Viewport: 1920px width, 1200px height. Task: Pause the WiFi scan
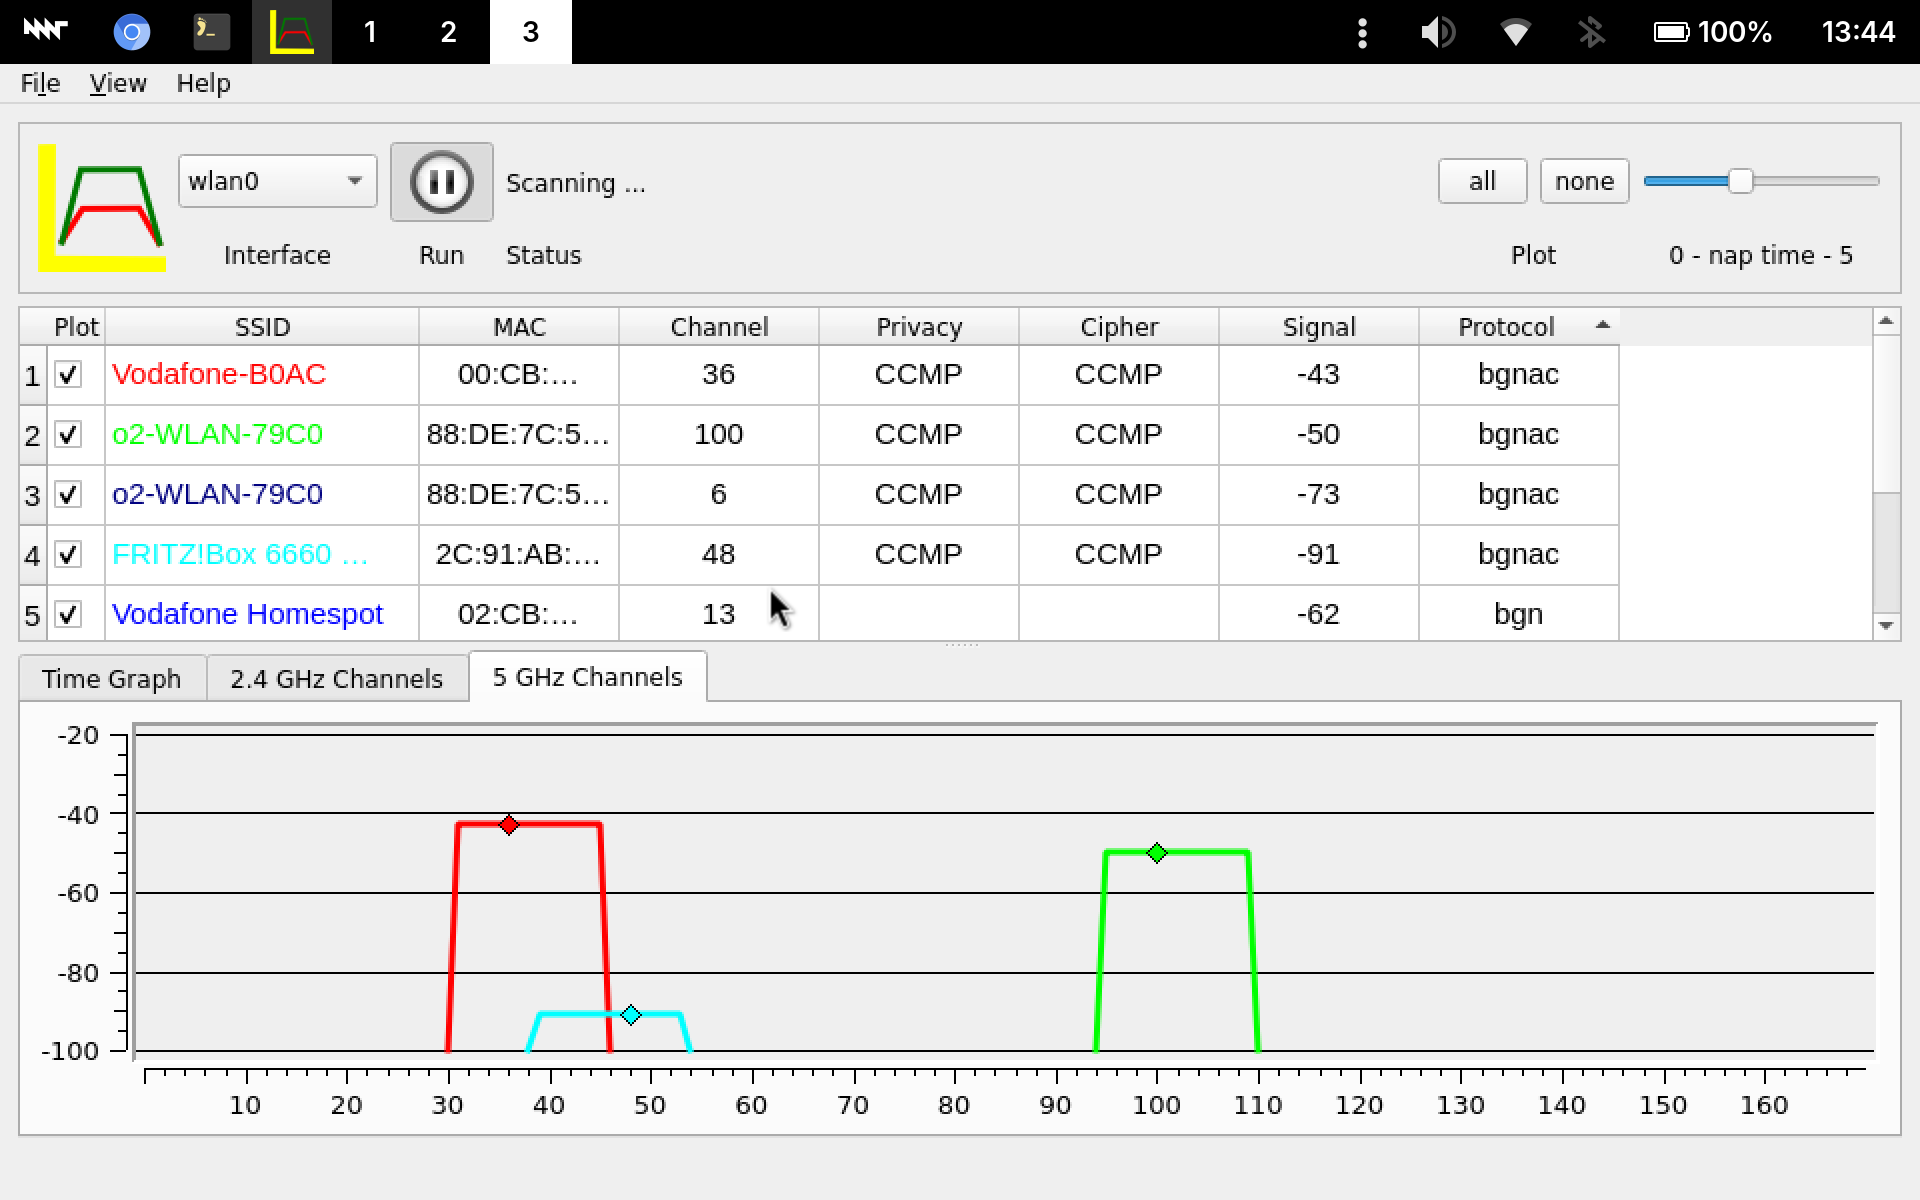[x=441, y=182]
